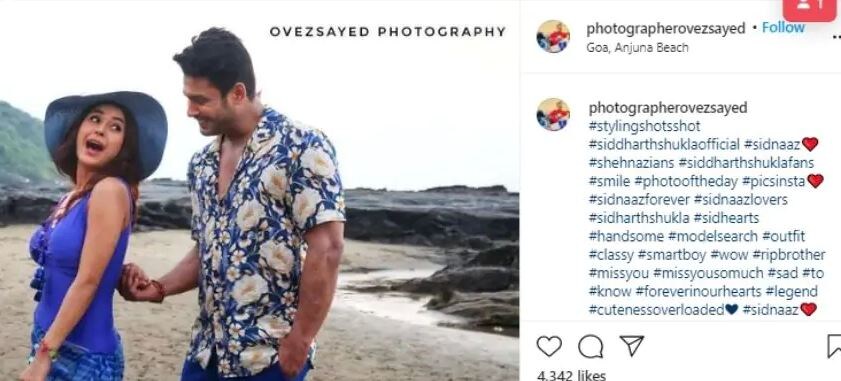Open photographerovezsayed username in caption

click(668, 108)
